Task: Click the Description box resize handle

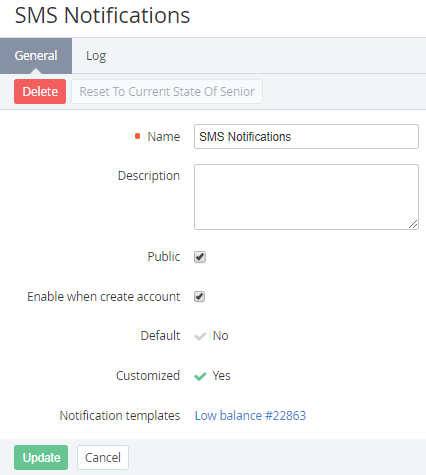Action: point(413,224)
